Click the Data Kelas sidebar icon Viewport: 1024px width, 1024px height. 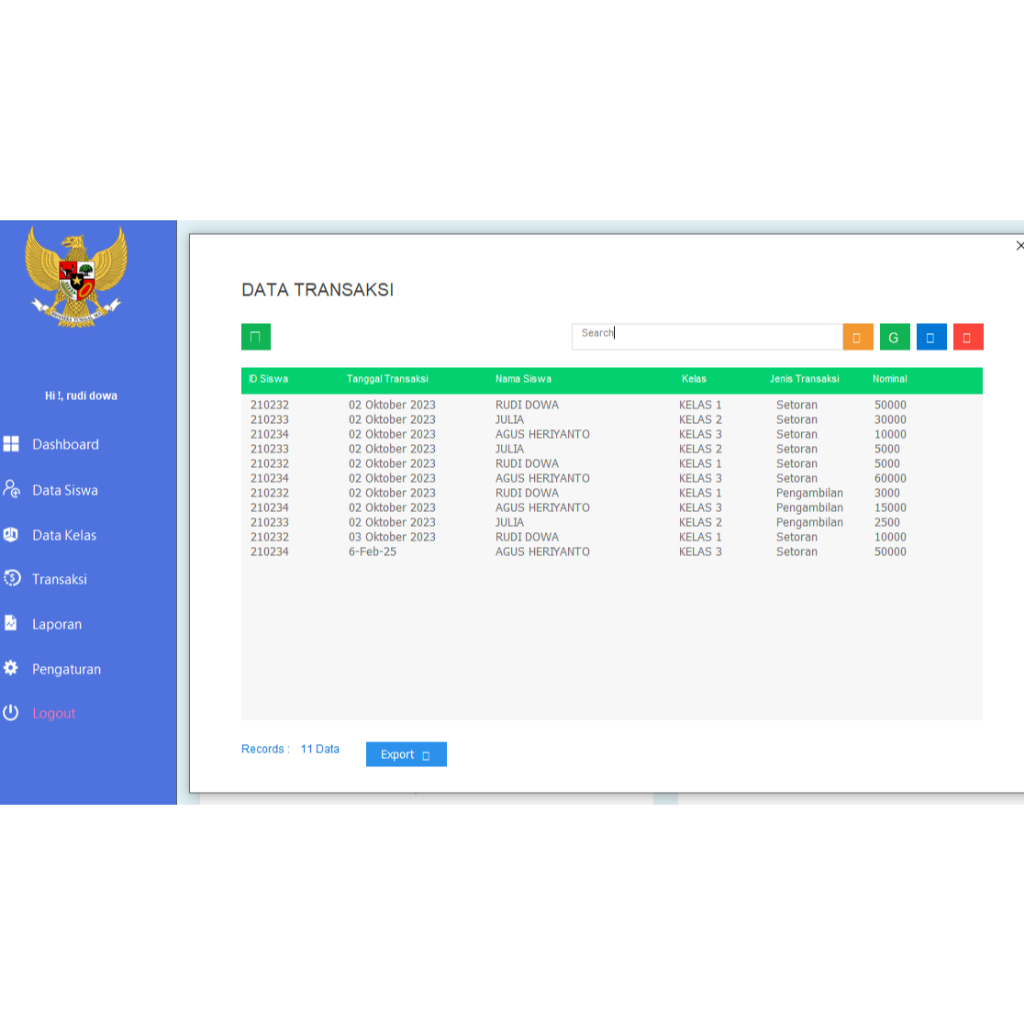coord(11,535)
